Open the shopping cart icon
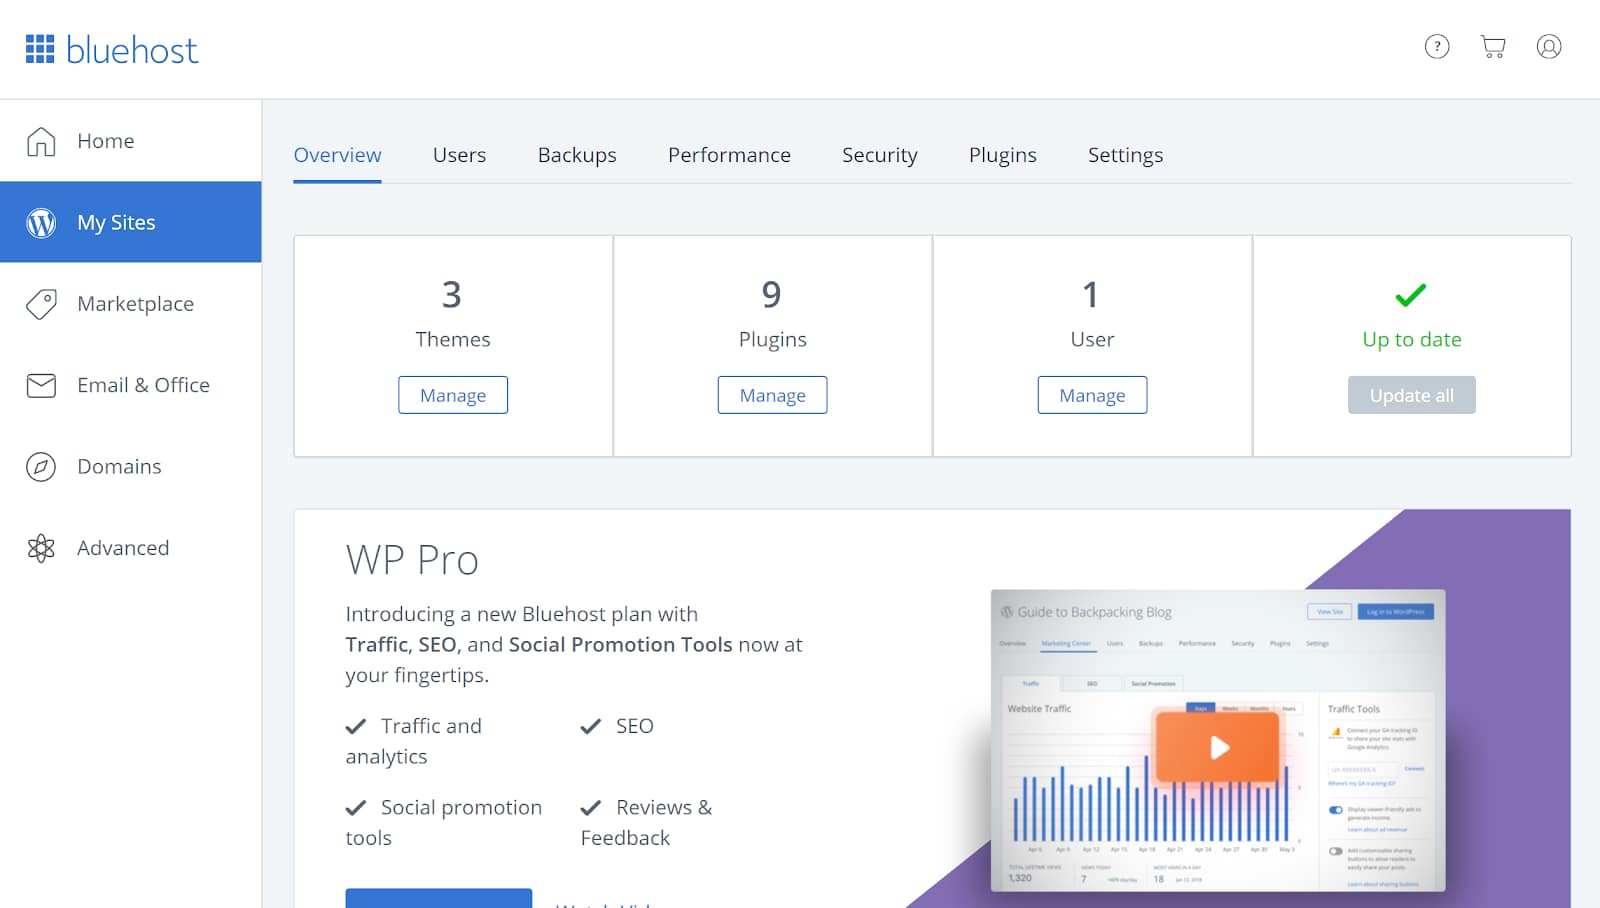Screen dimensions: 1600x908 1492,46
